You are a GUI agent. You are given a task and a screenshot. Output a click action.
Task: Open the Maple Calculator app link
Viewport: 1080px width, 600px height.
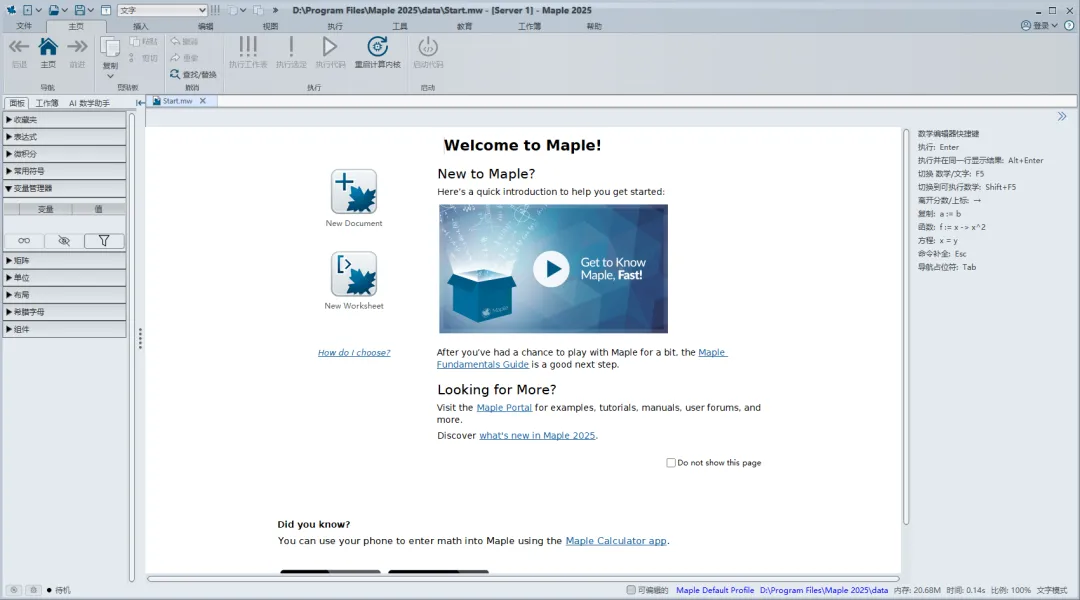click(x=616, y=541)
